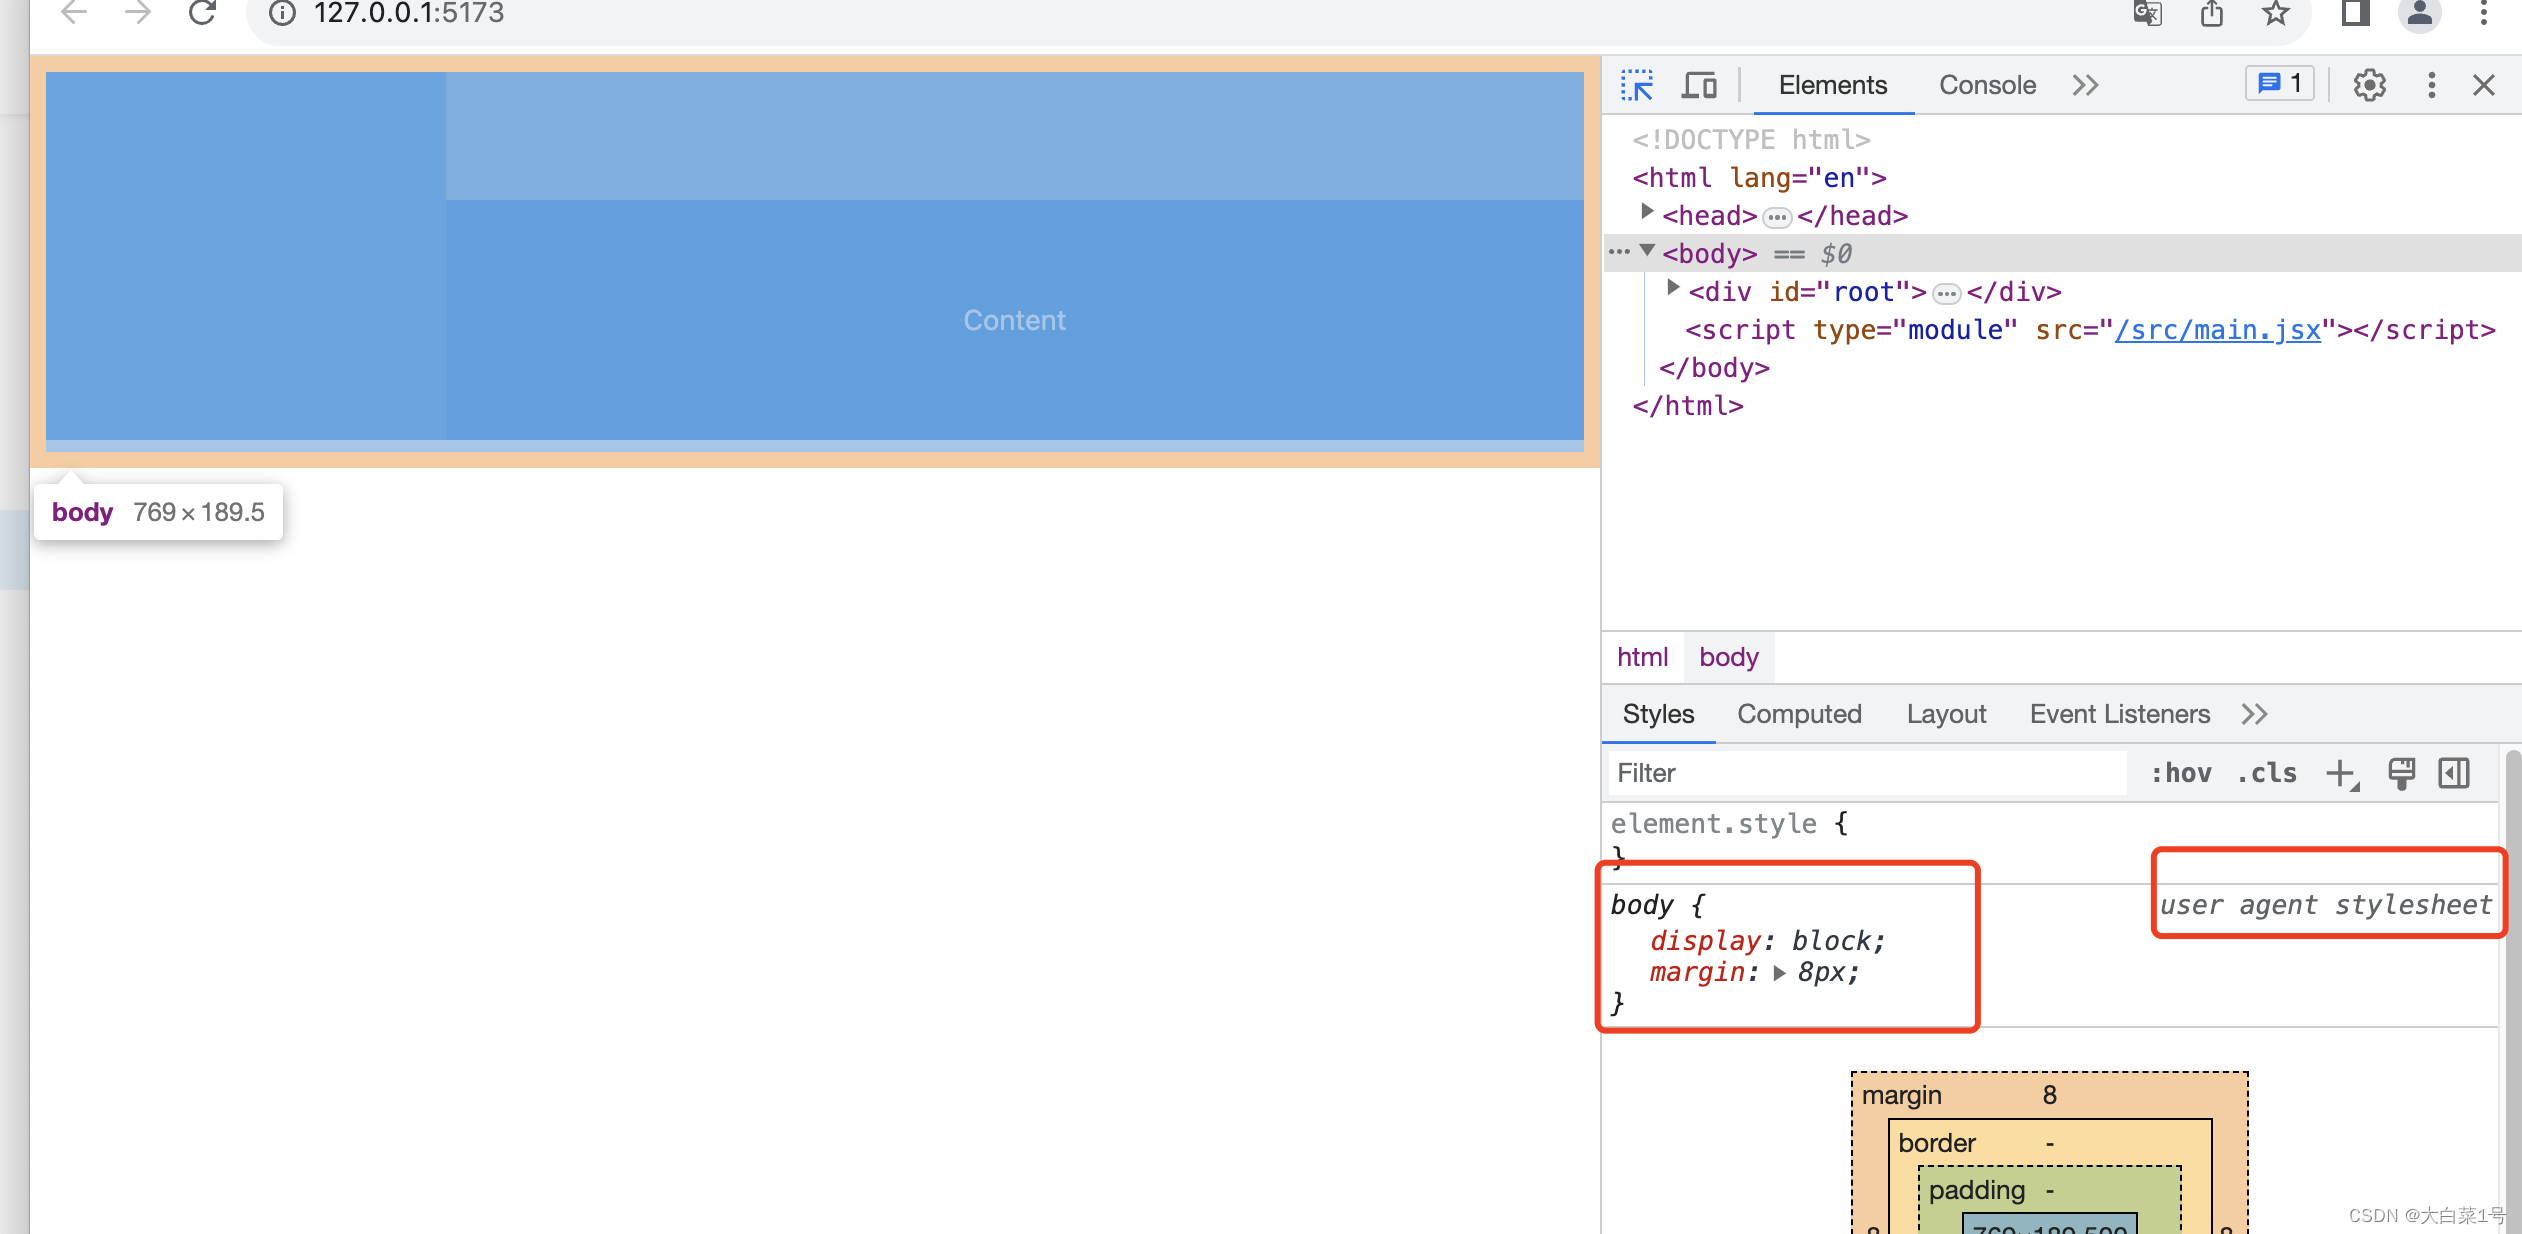Toggle the :hov element state panel
The height and width of the screenshot is (1234, 2522).
[2181, 773]
